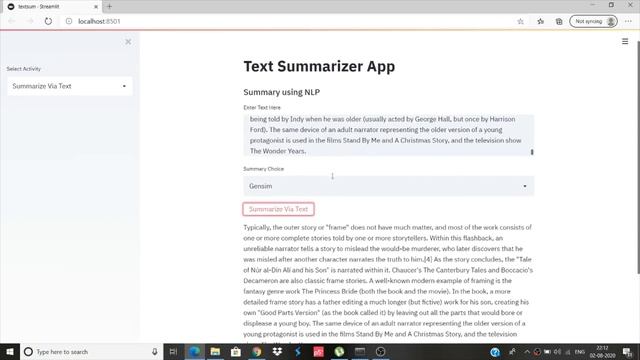Open the green round app icon in the taskbar
Viewport: 640px width, 360px height.
pos(339,352)
